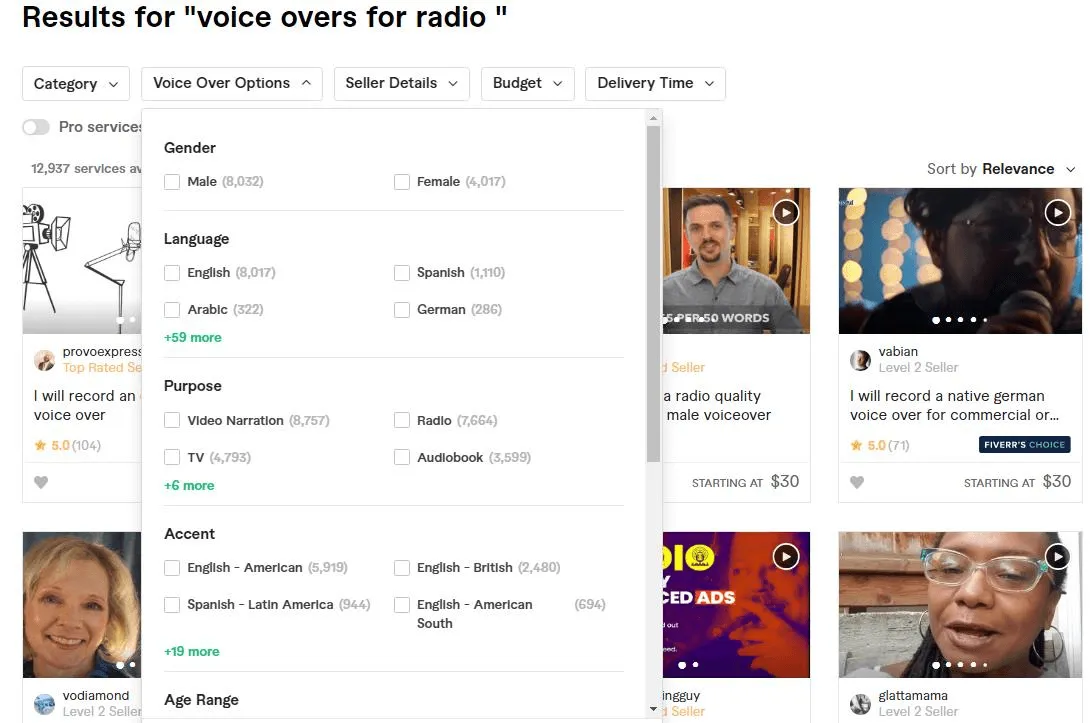The width and height of the screenshot is (1090, 723).
Task: Favorite the provoexpress gig with the heart
Action: (41, 482)
